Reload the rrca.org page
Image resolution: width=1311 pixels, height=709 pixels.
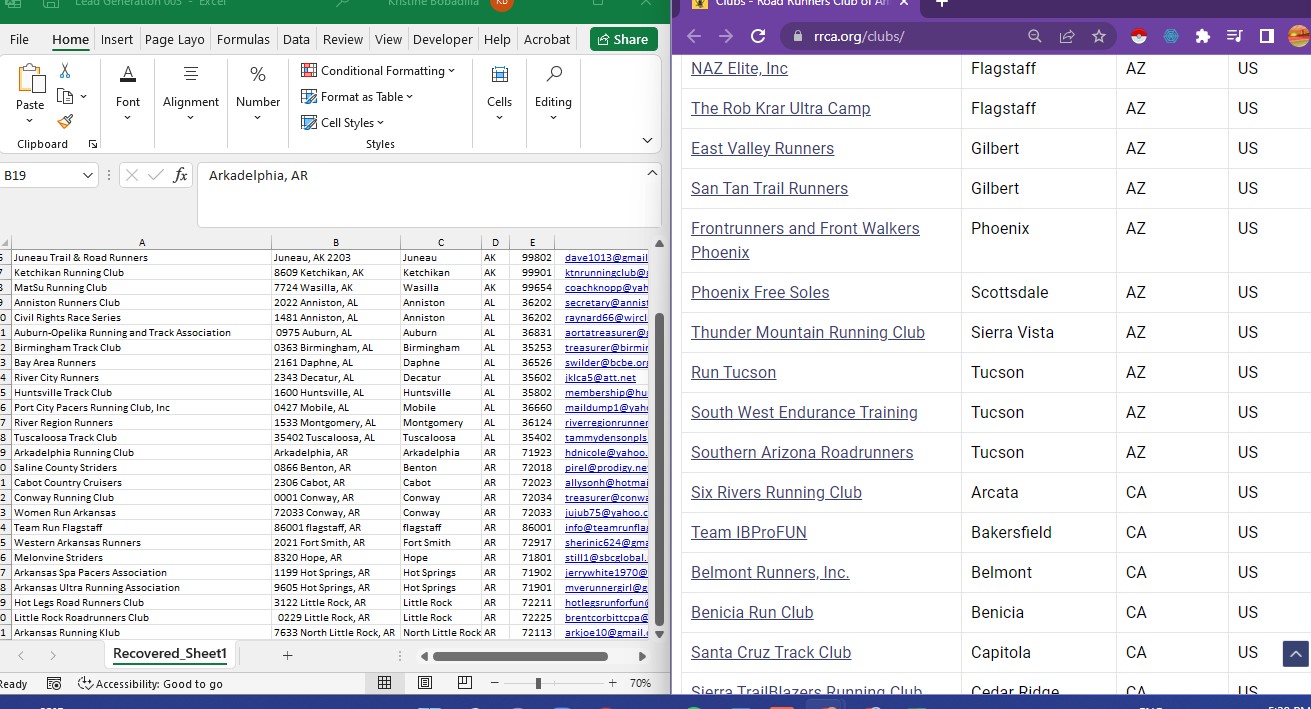(x=758, y=36)
